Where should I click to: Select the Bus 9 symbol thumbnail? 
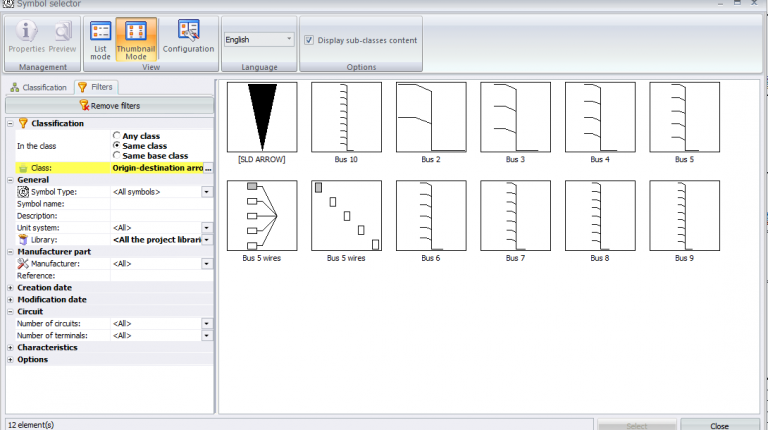pyautogui.click(x=684, y=215)
